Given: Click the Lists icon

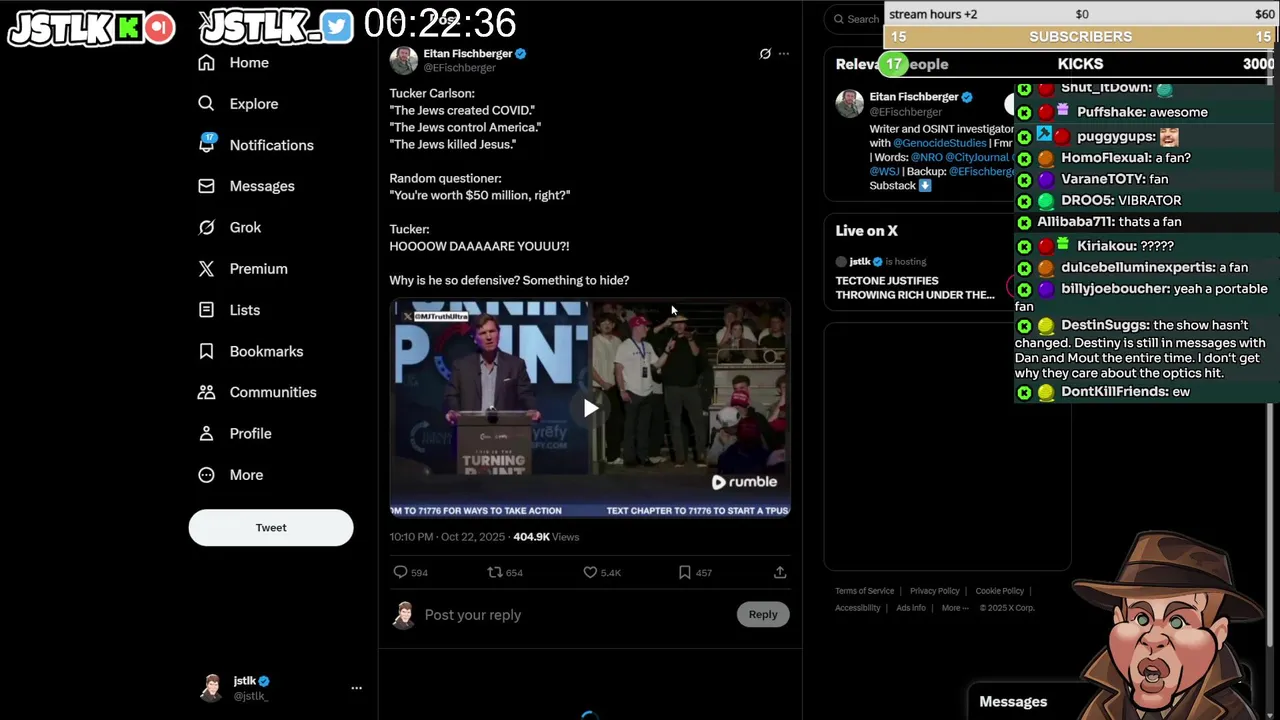Looking at the screenshot, I should [206, 310].
